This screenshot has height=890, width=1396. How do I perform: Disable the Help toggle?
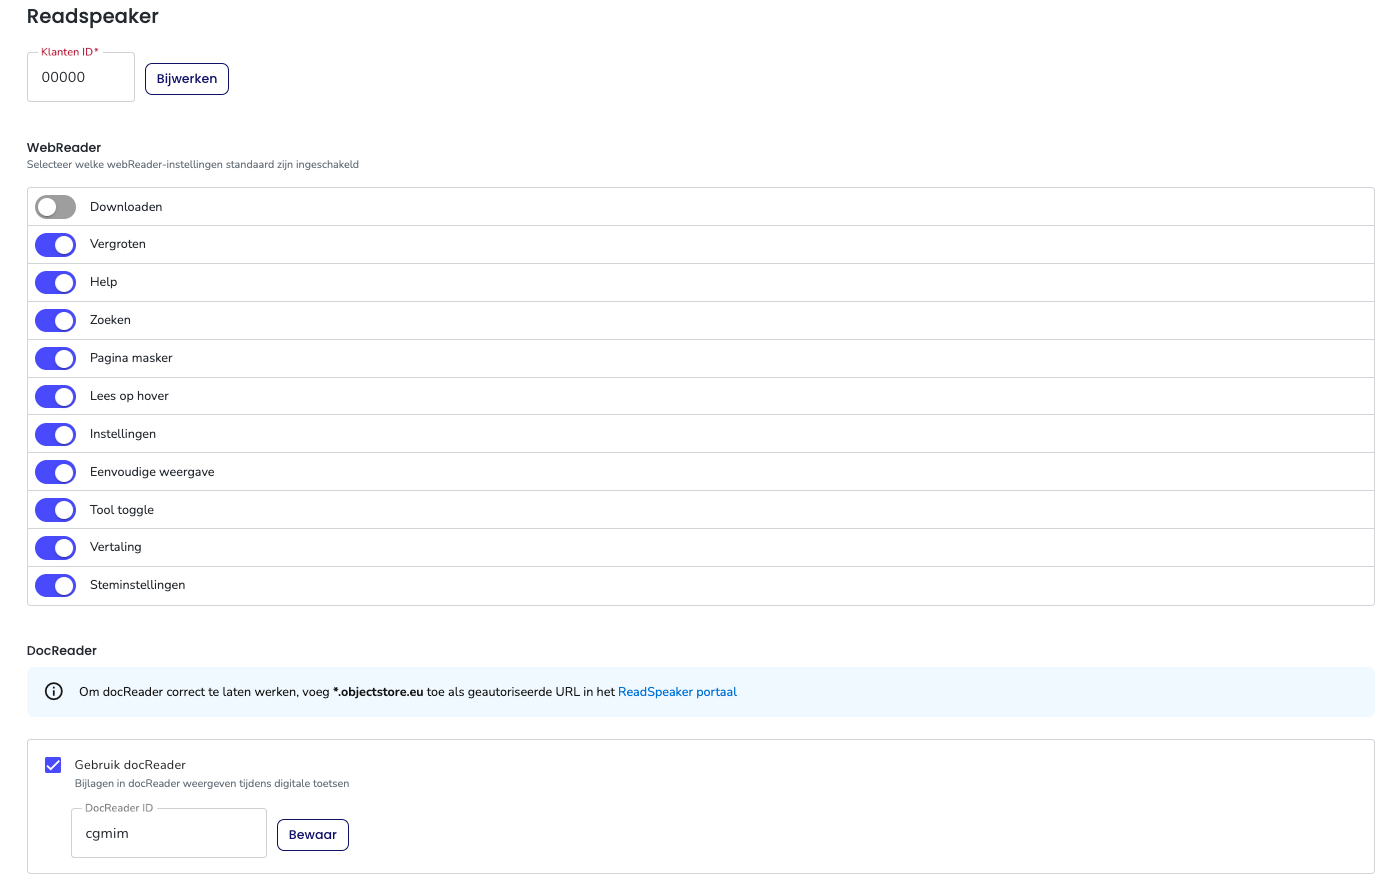(x=55, y=283)
